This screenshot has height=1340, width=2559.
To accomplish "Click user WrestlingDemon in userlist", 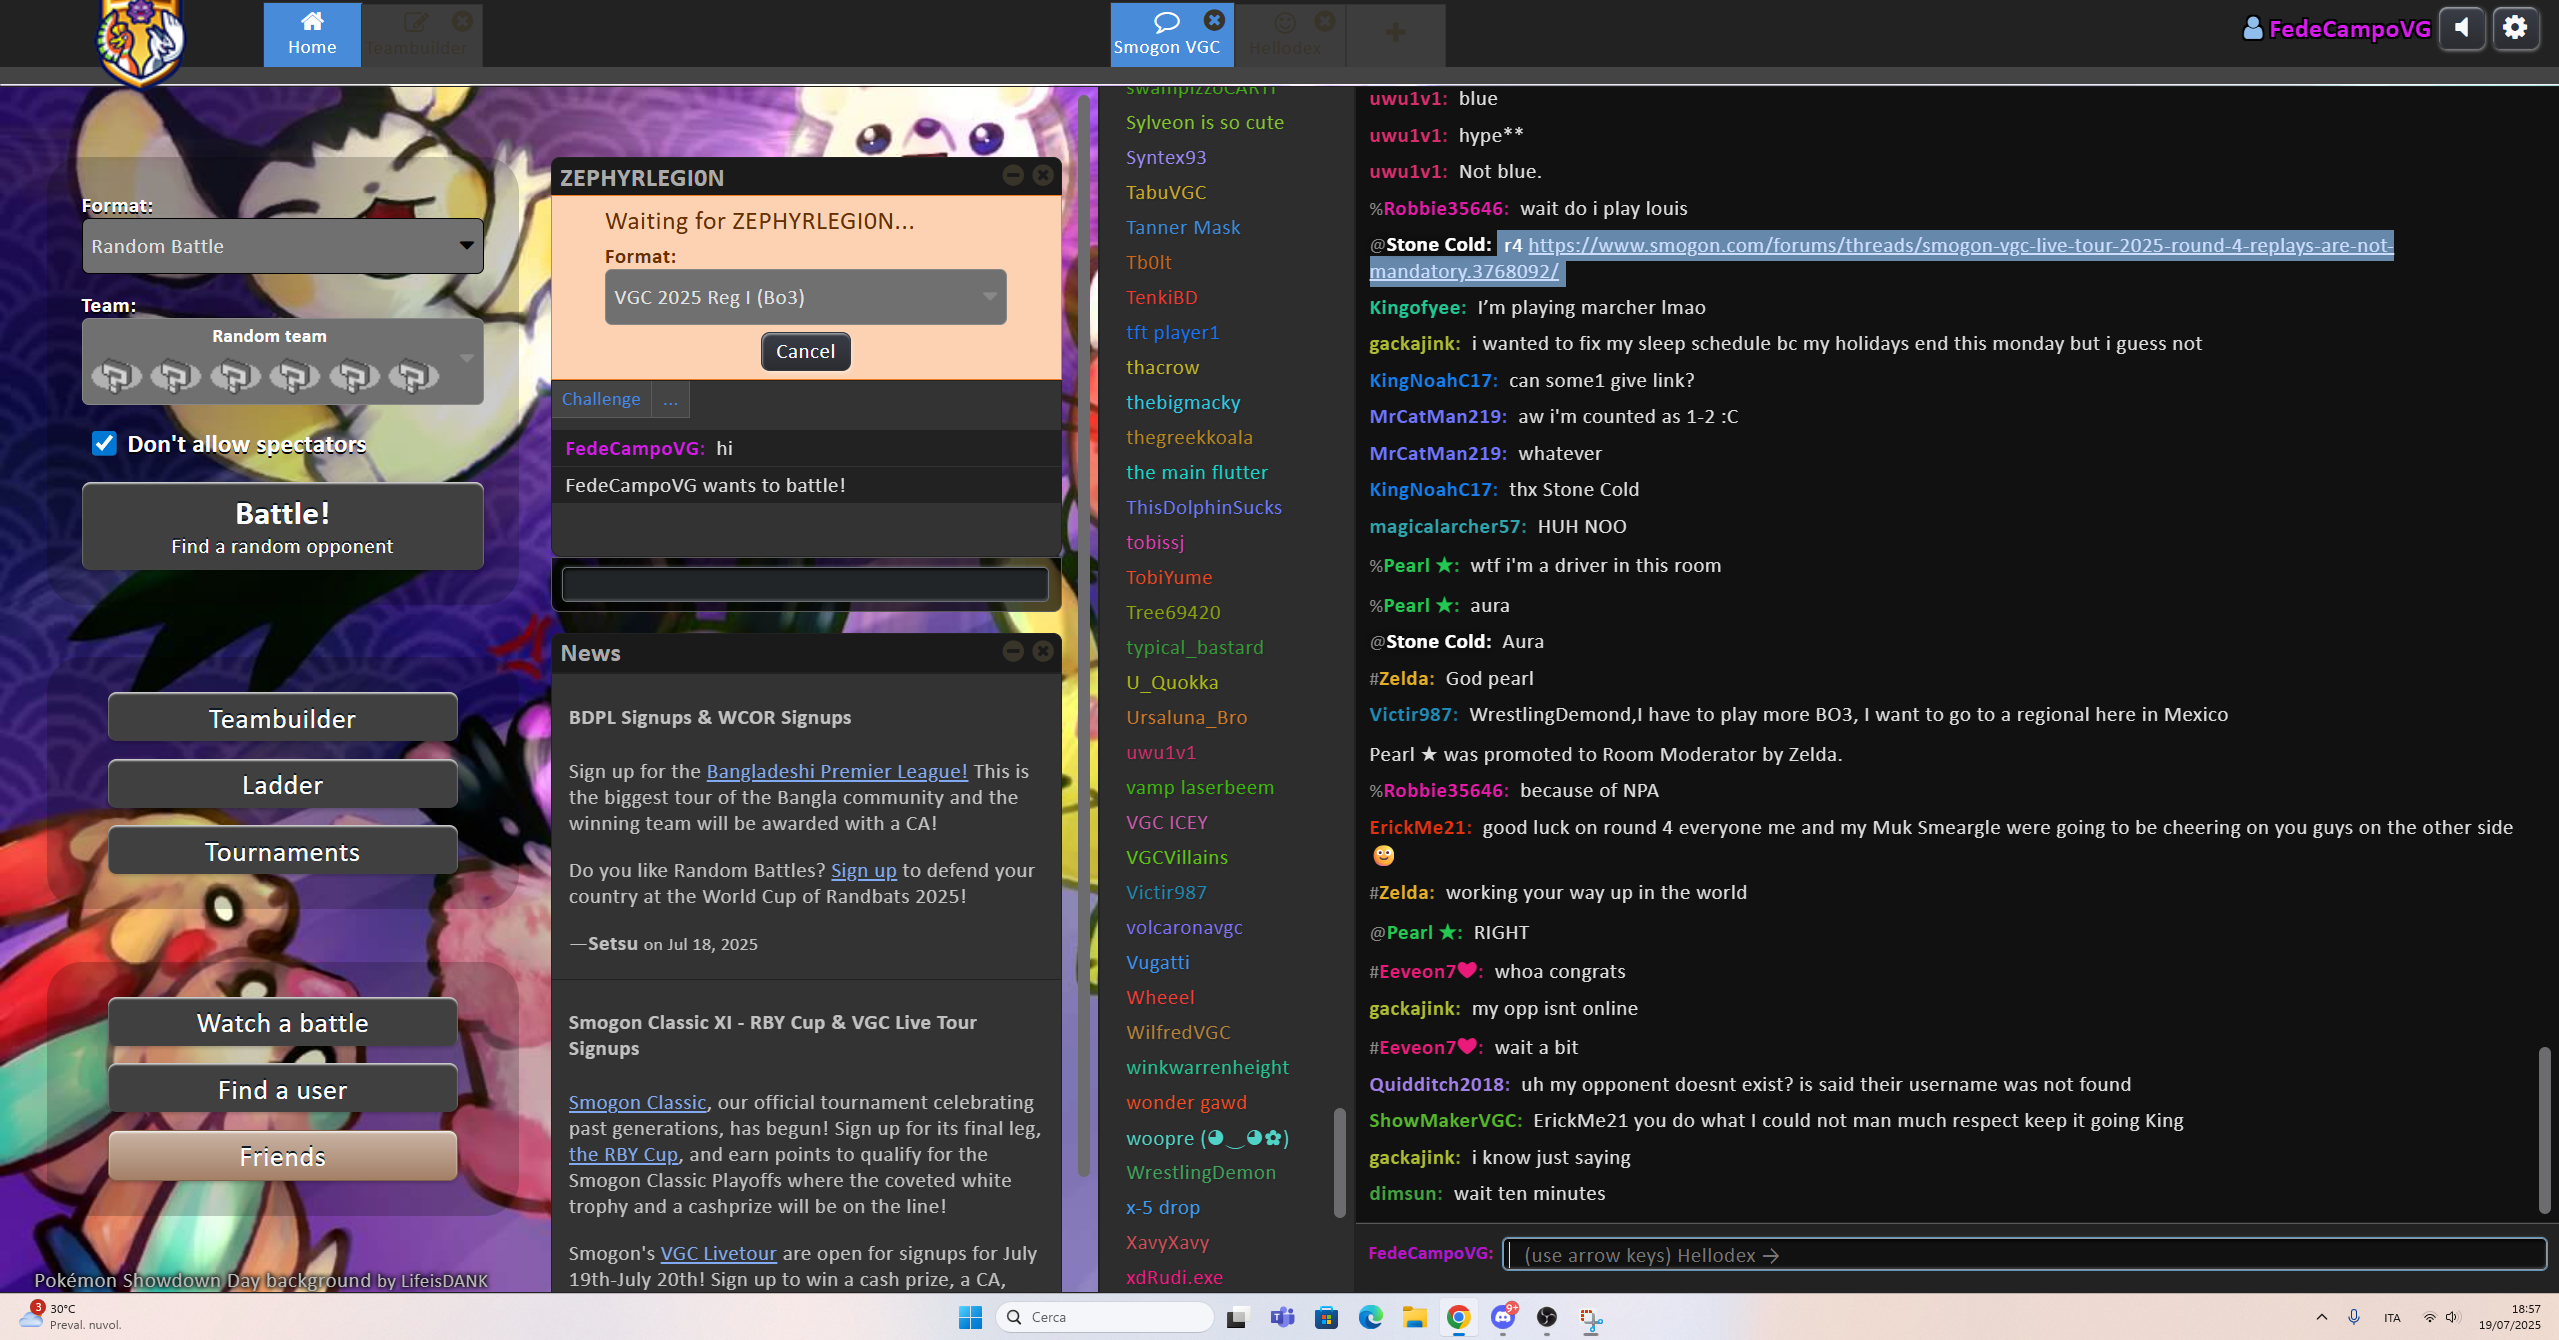I will point(1201,1172).
